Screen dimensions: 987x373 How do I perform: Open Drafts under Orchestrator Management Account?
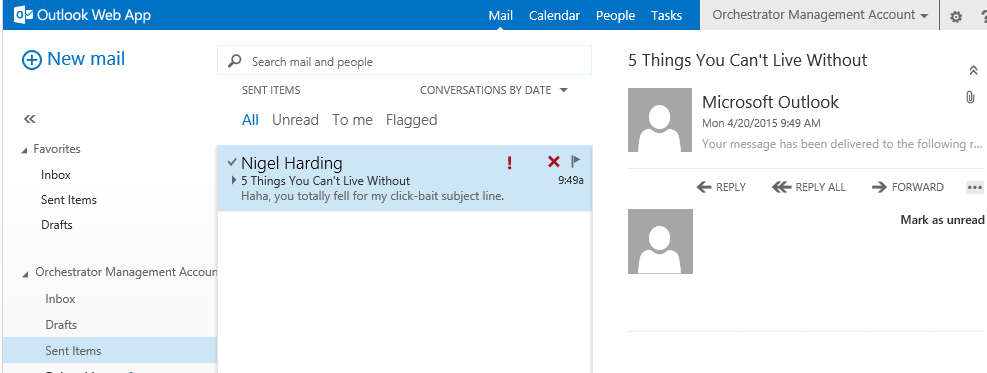(x=61, y=325)
